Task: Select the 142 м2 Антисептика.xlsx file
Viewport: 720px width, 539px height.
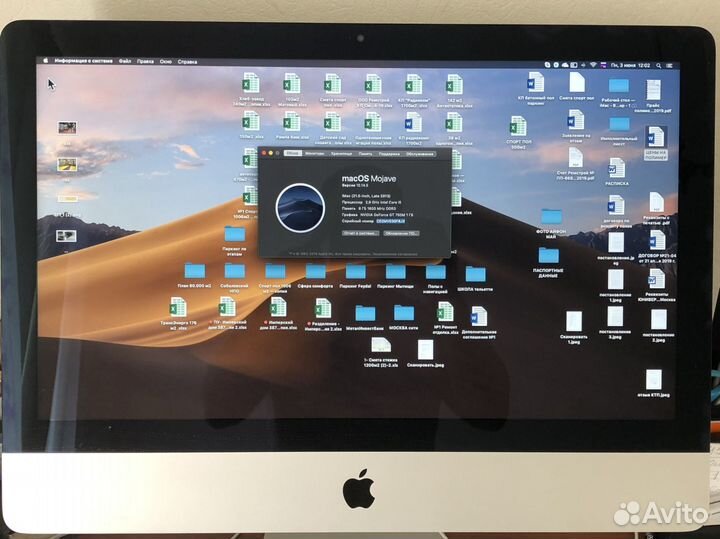Action: tap(453, 91)
